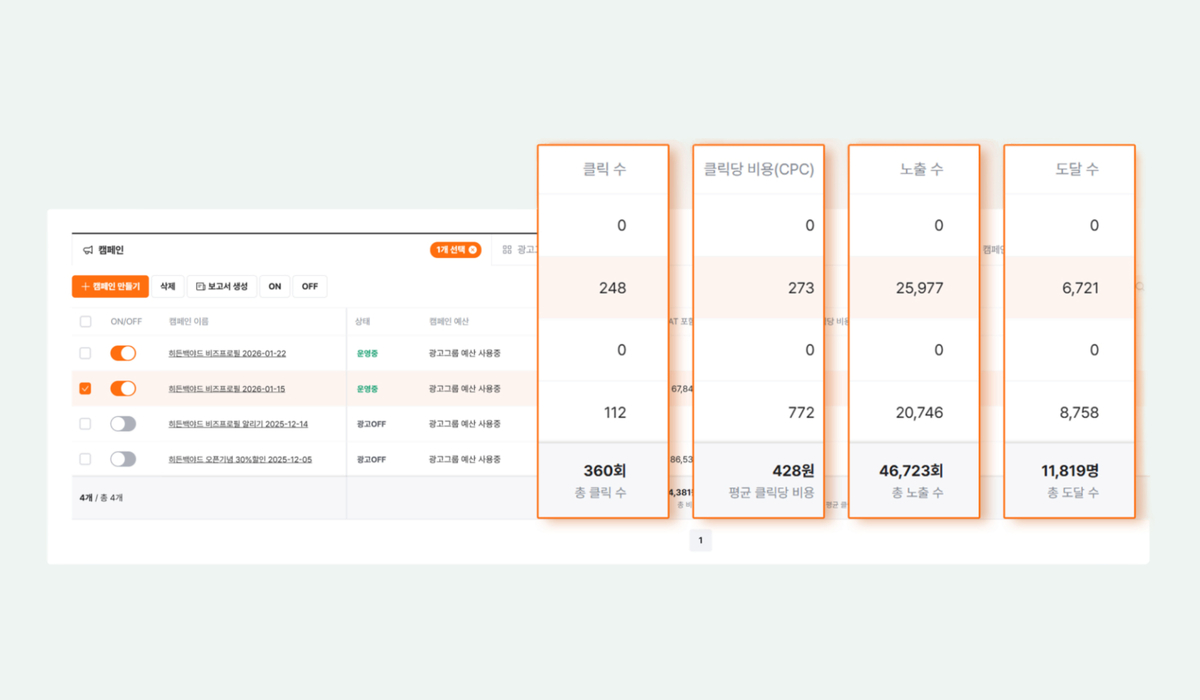Uncheck the 비즈프로필 2026-01-15 campaign checkbox
This screenshot has width=1200, height=700.
85,388
